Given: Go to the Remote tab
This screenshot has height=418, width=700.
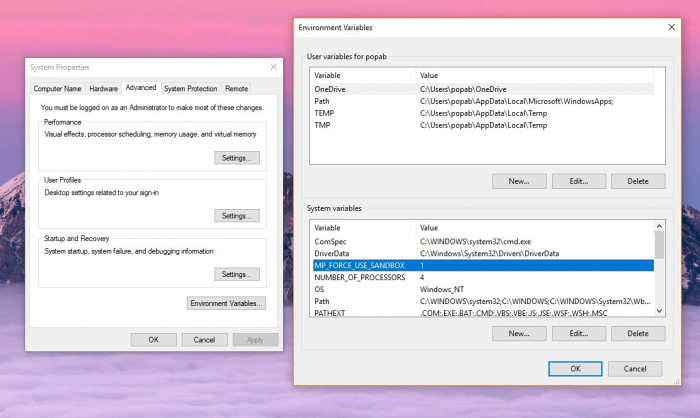Looking at the screenshot, I should click(x=236, y=89).
